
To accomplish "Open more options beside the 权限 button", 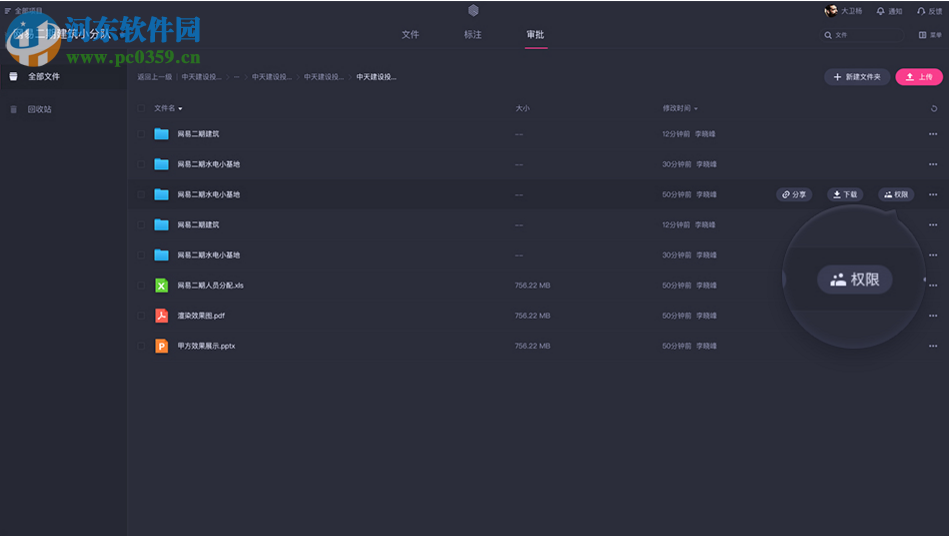I will (x=933, y=195).
